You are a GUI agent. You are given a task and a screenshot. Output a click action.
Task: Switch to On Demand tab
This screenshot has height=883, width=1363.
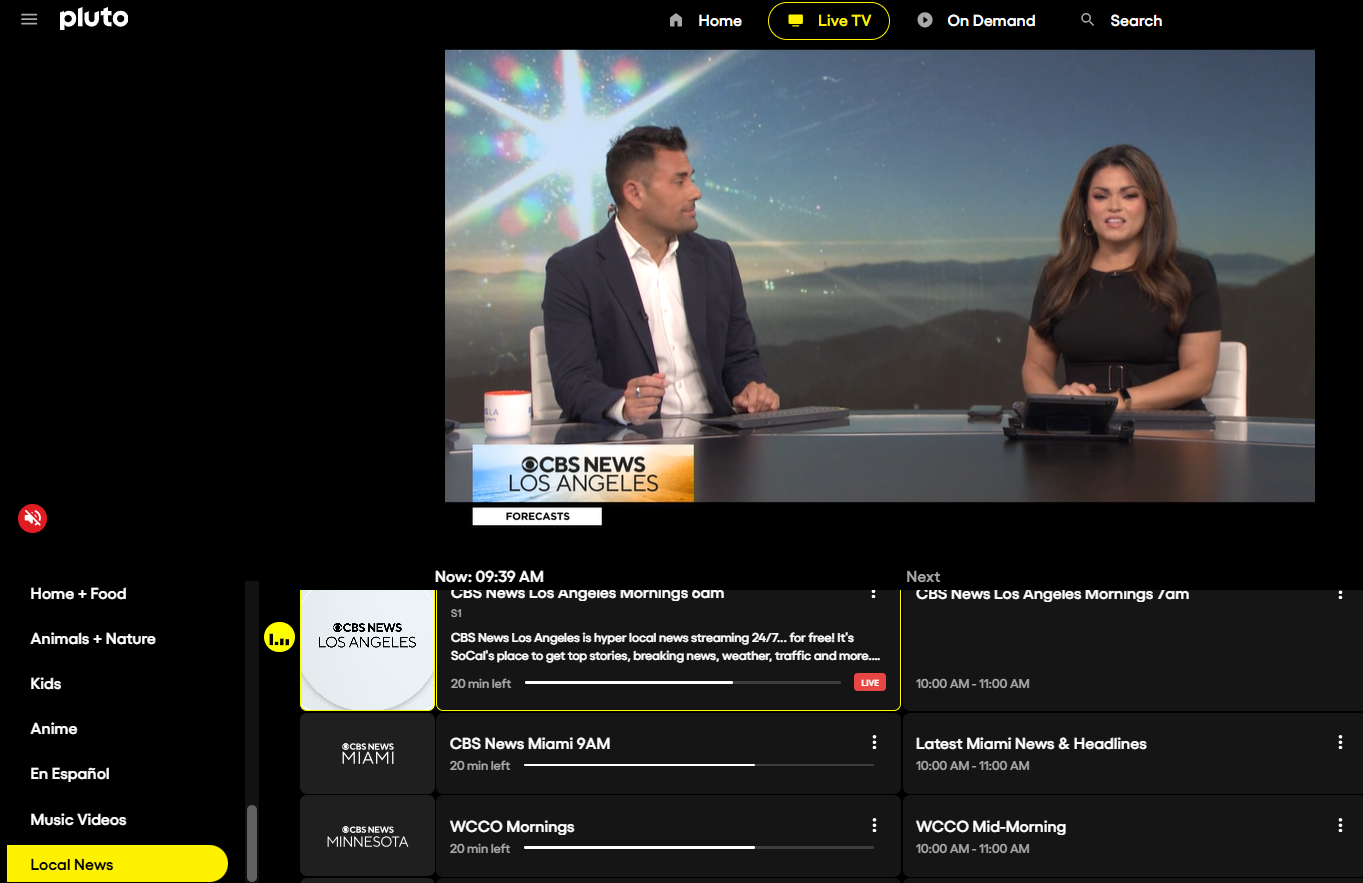pos(976,20)
